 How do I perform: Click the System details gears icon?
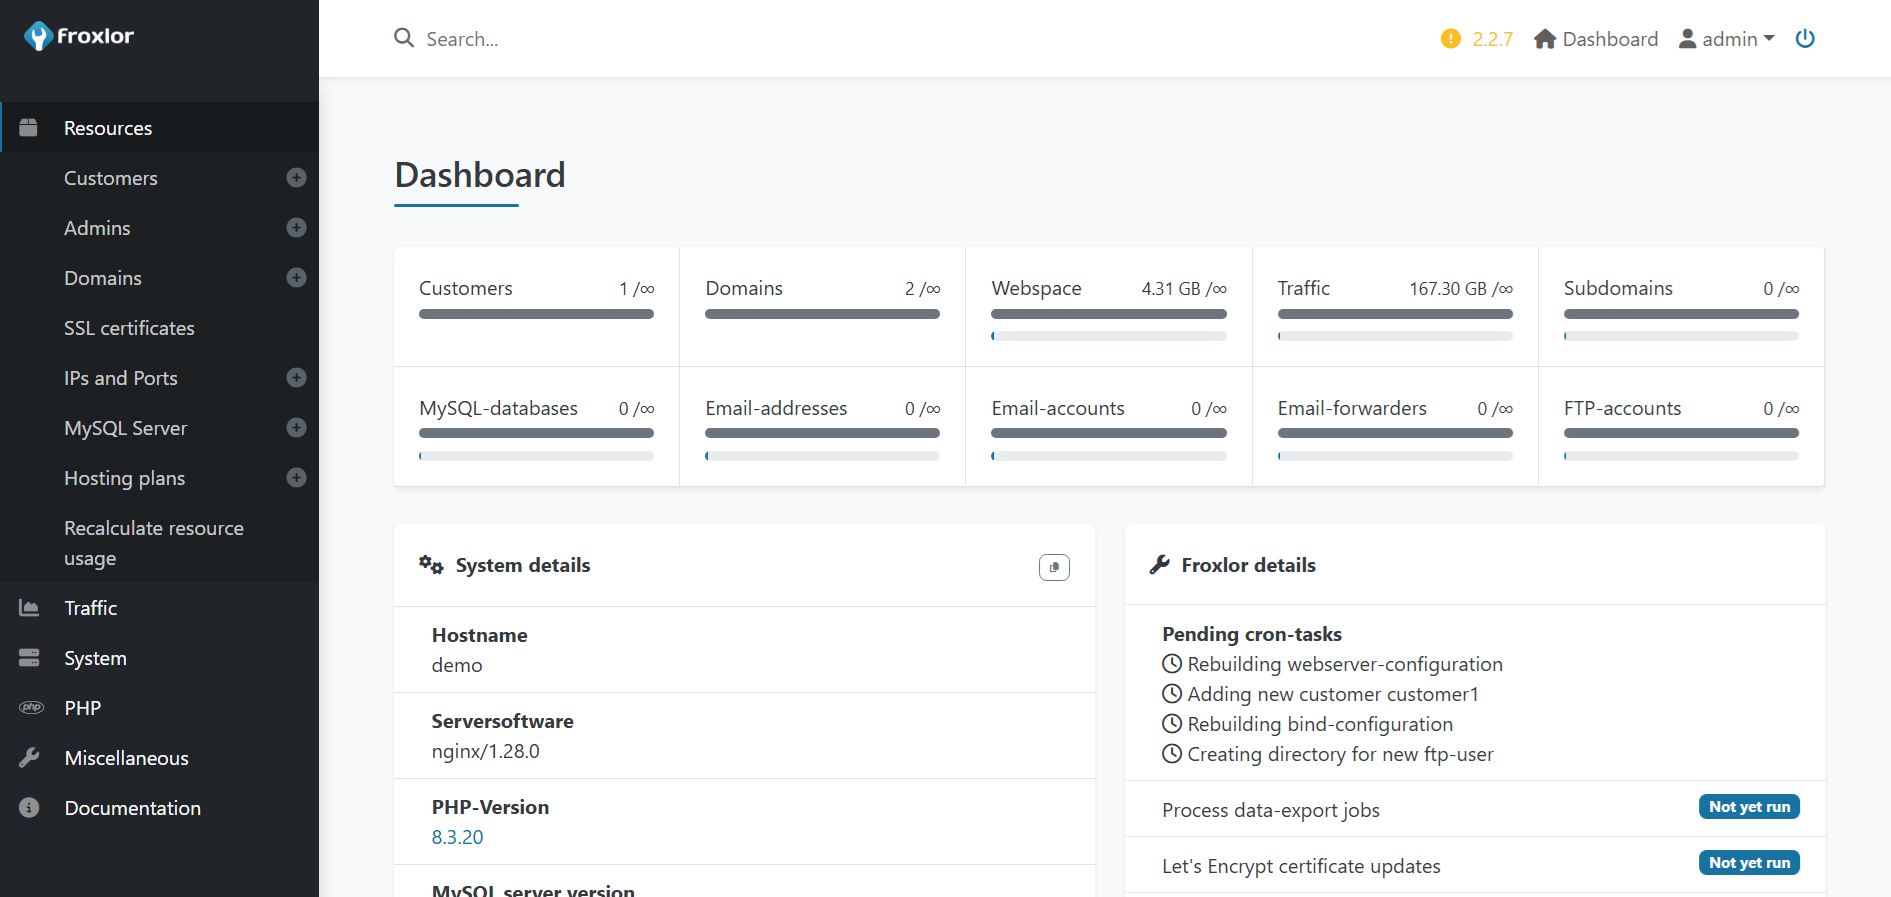tap(431, 565)
